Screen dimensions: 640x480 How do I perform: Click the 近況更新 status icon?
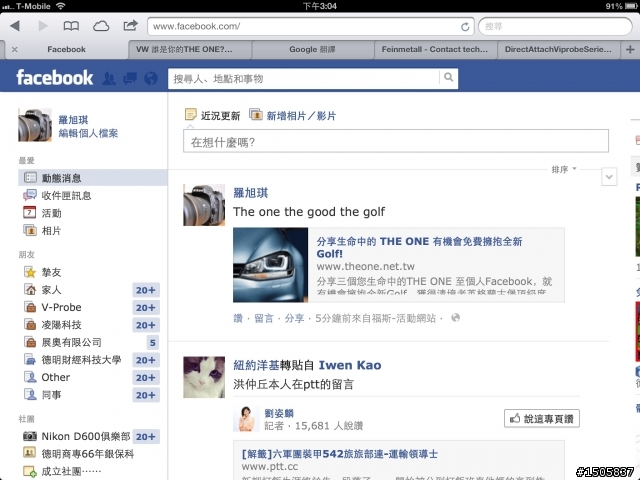(190, 115)
